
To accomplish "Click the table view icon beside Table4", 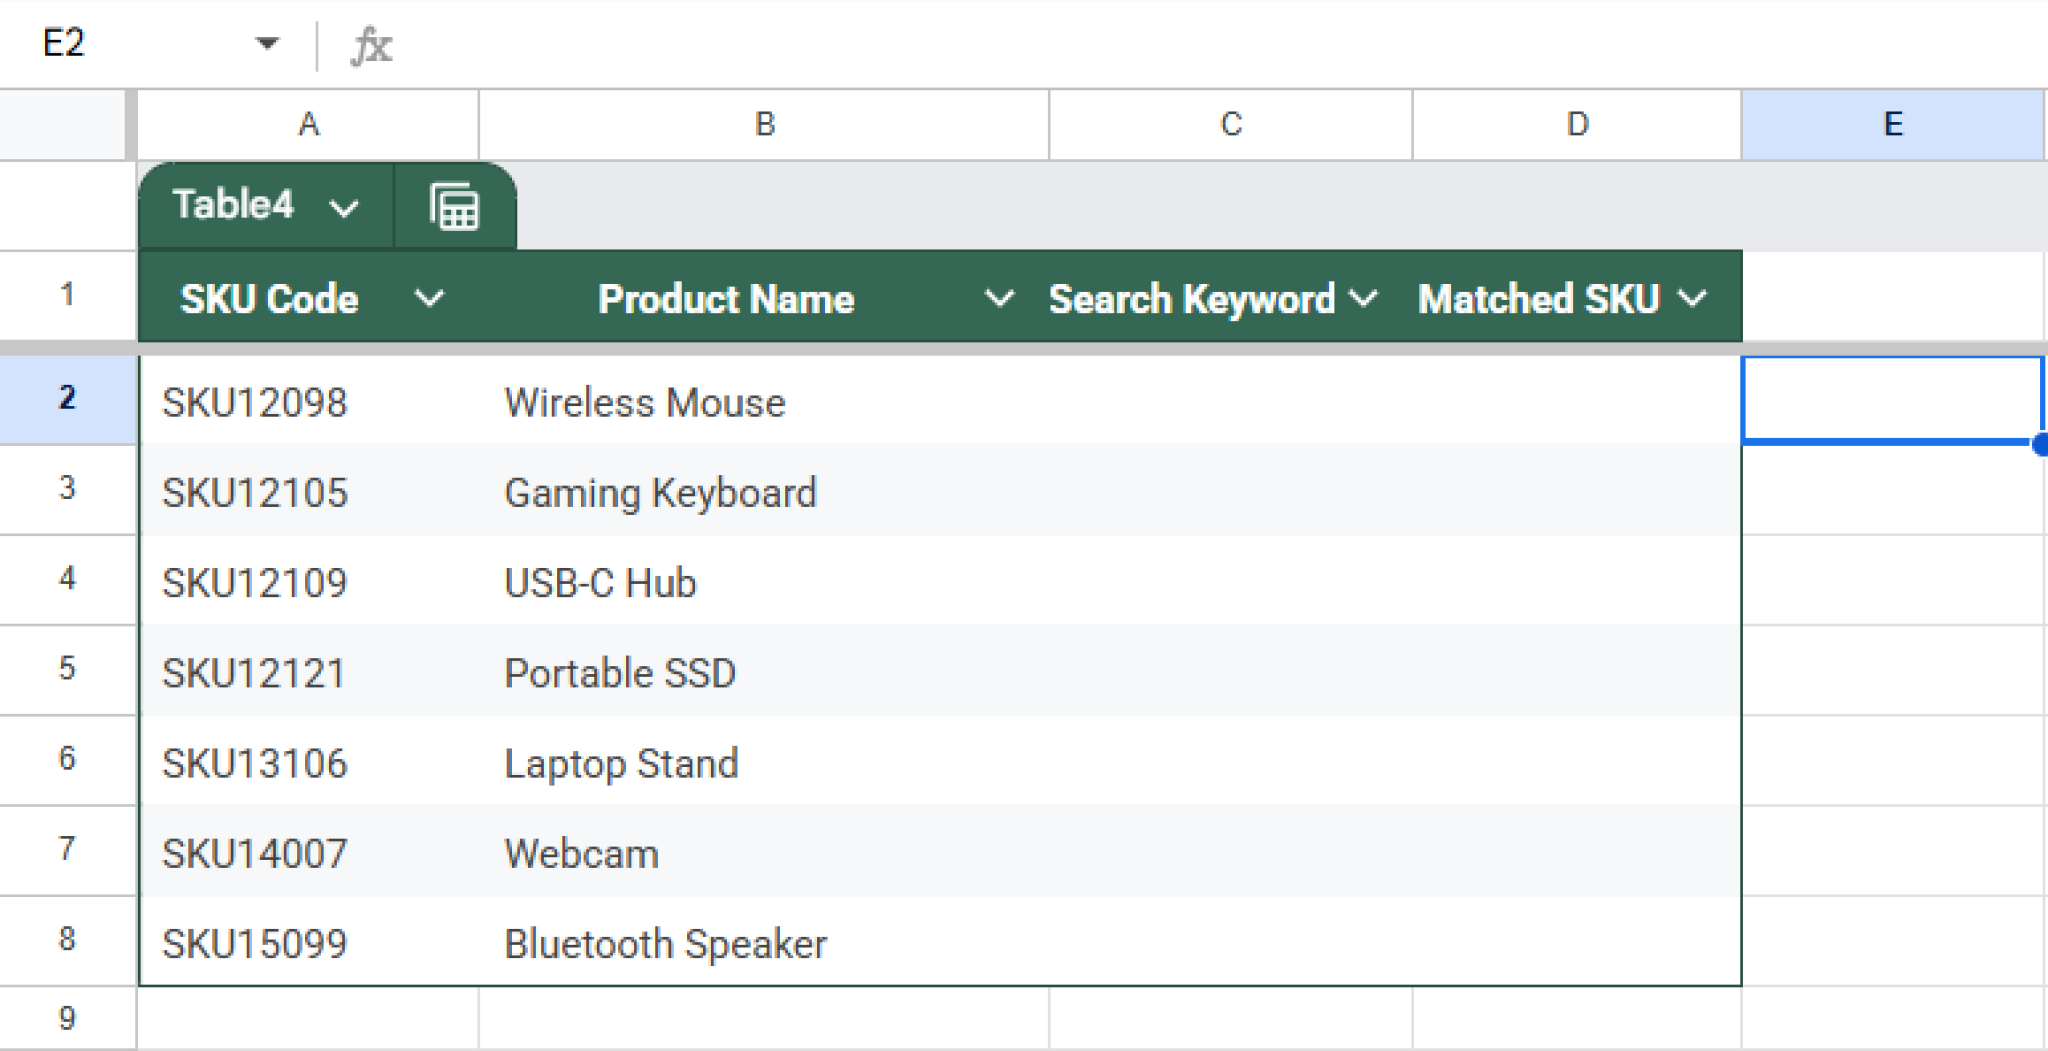I will (455, 207).
